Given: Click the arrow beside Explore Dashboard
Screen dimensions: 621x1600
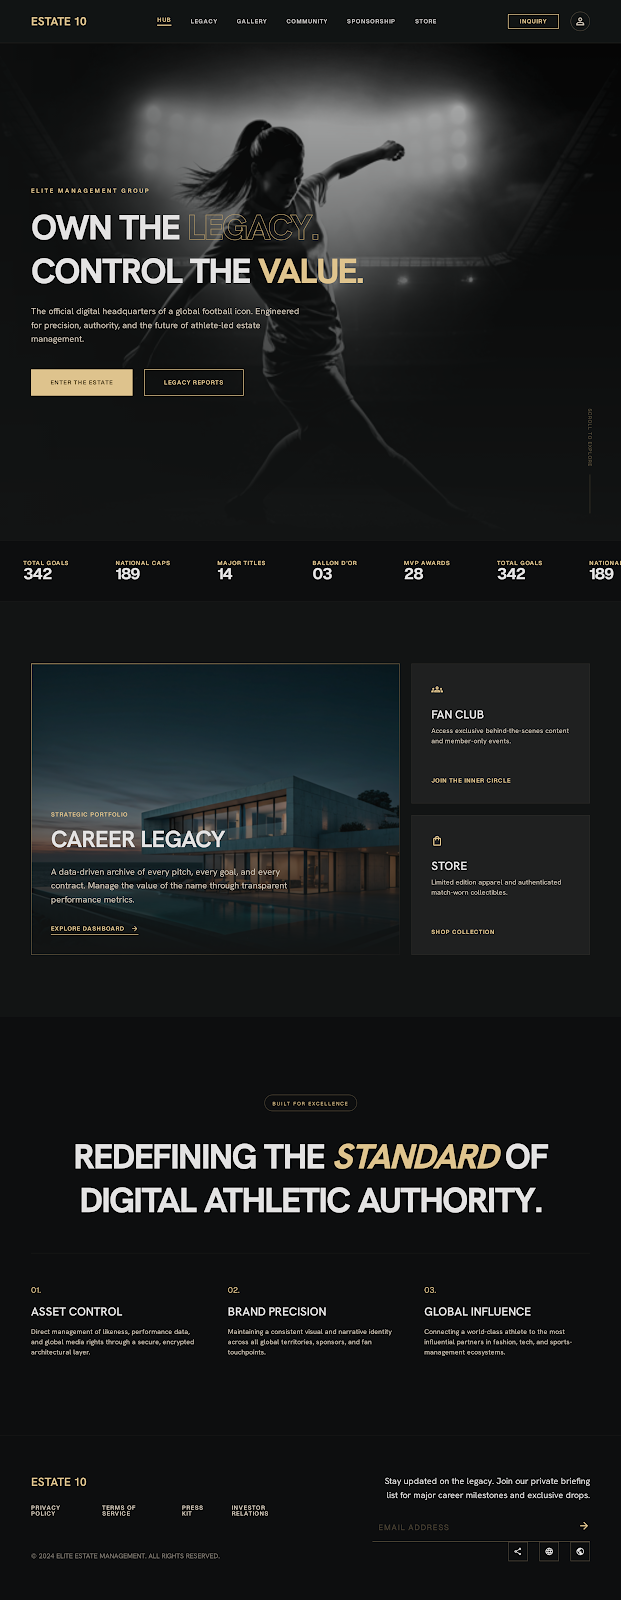Looking at the screenshot, I should (134, 929).
